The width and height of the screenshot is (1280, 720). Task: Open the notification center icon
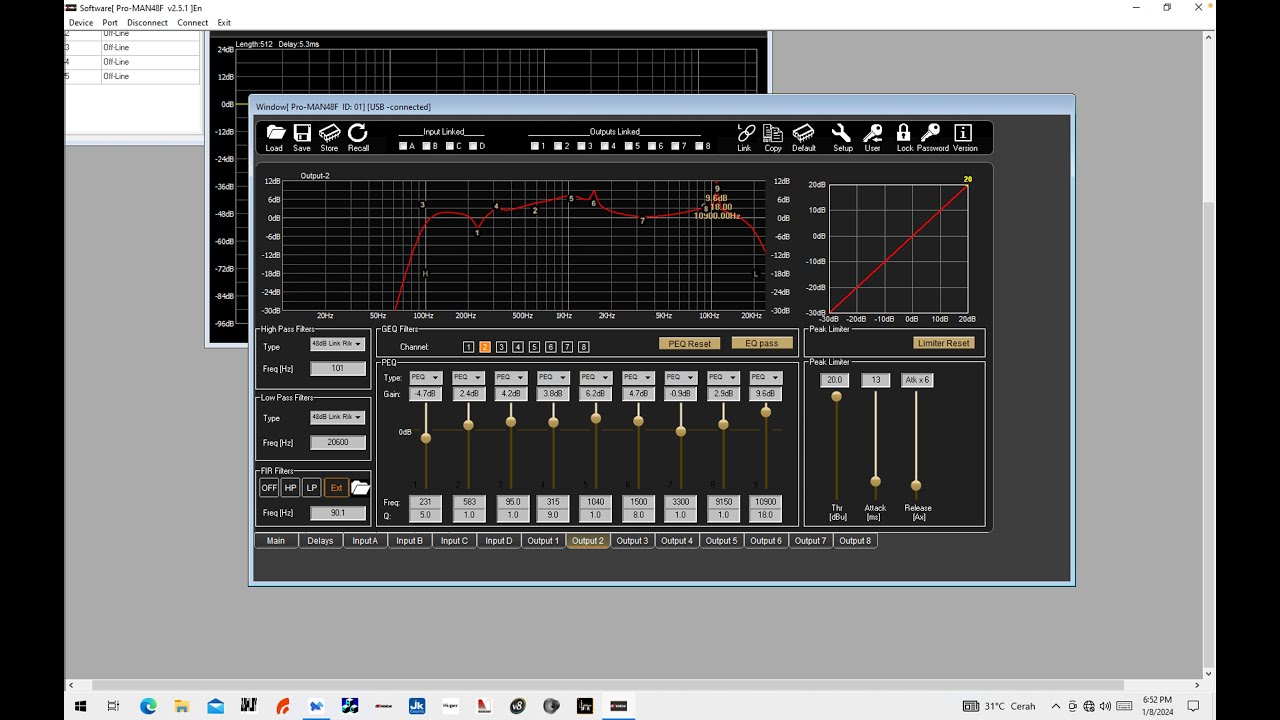(1194, 706)
